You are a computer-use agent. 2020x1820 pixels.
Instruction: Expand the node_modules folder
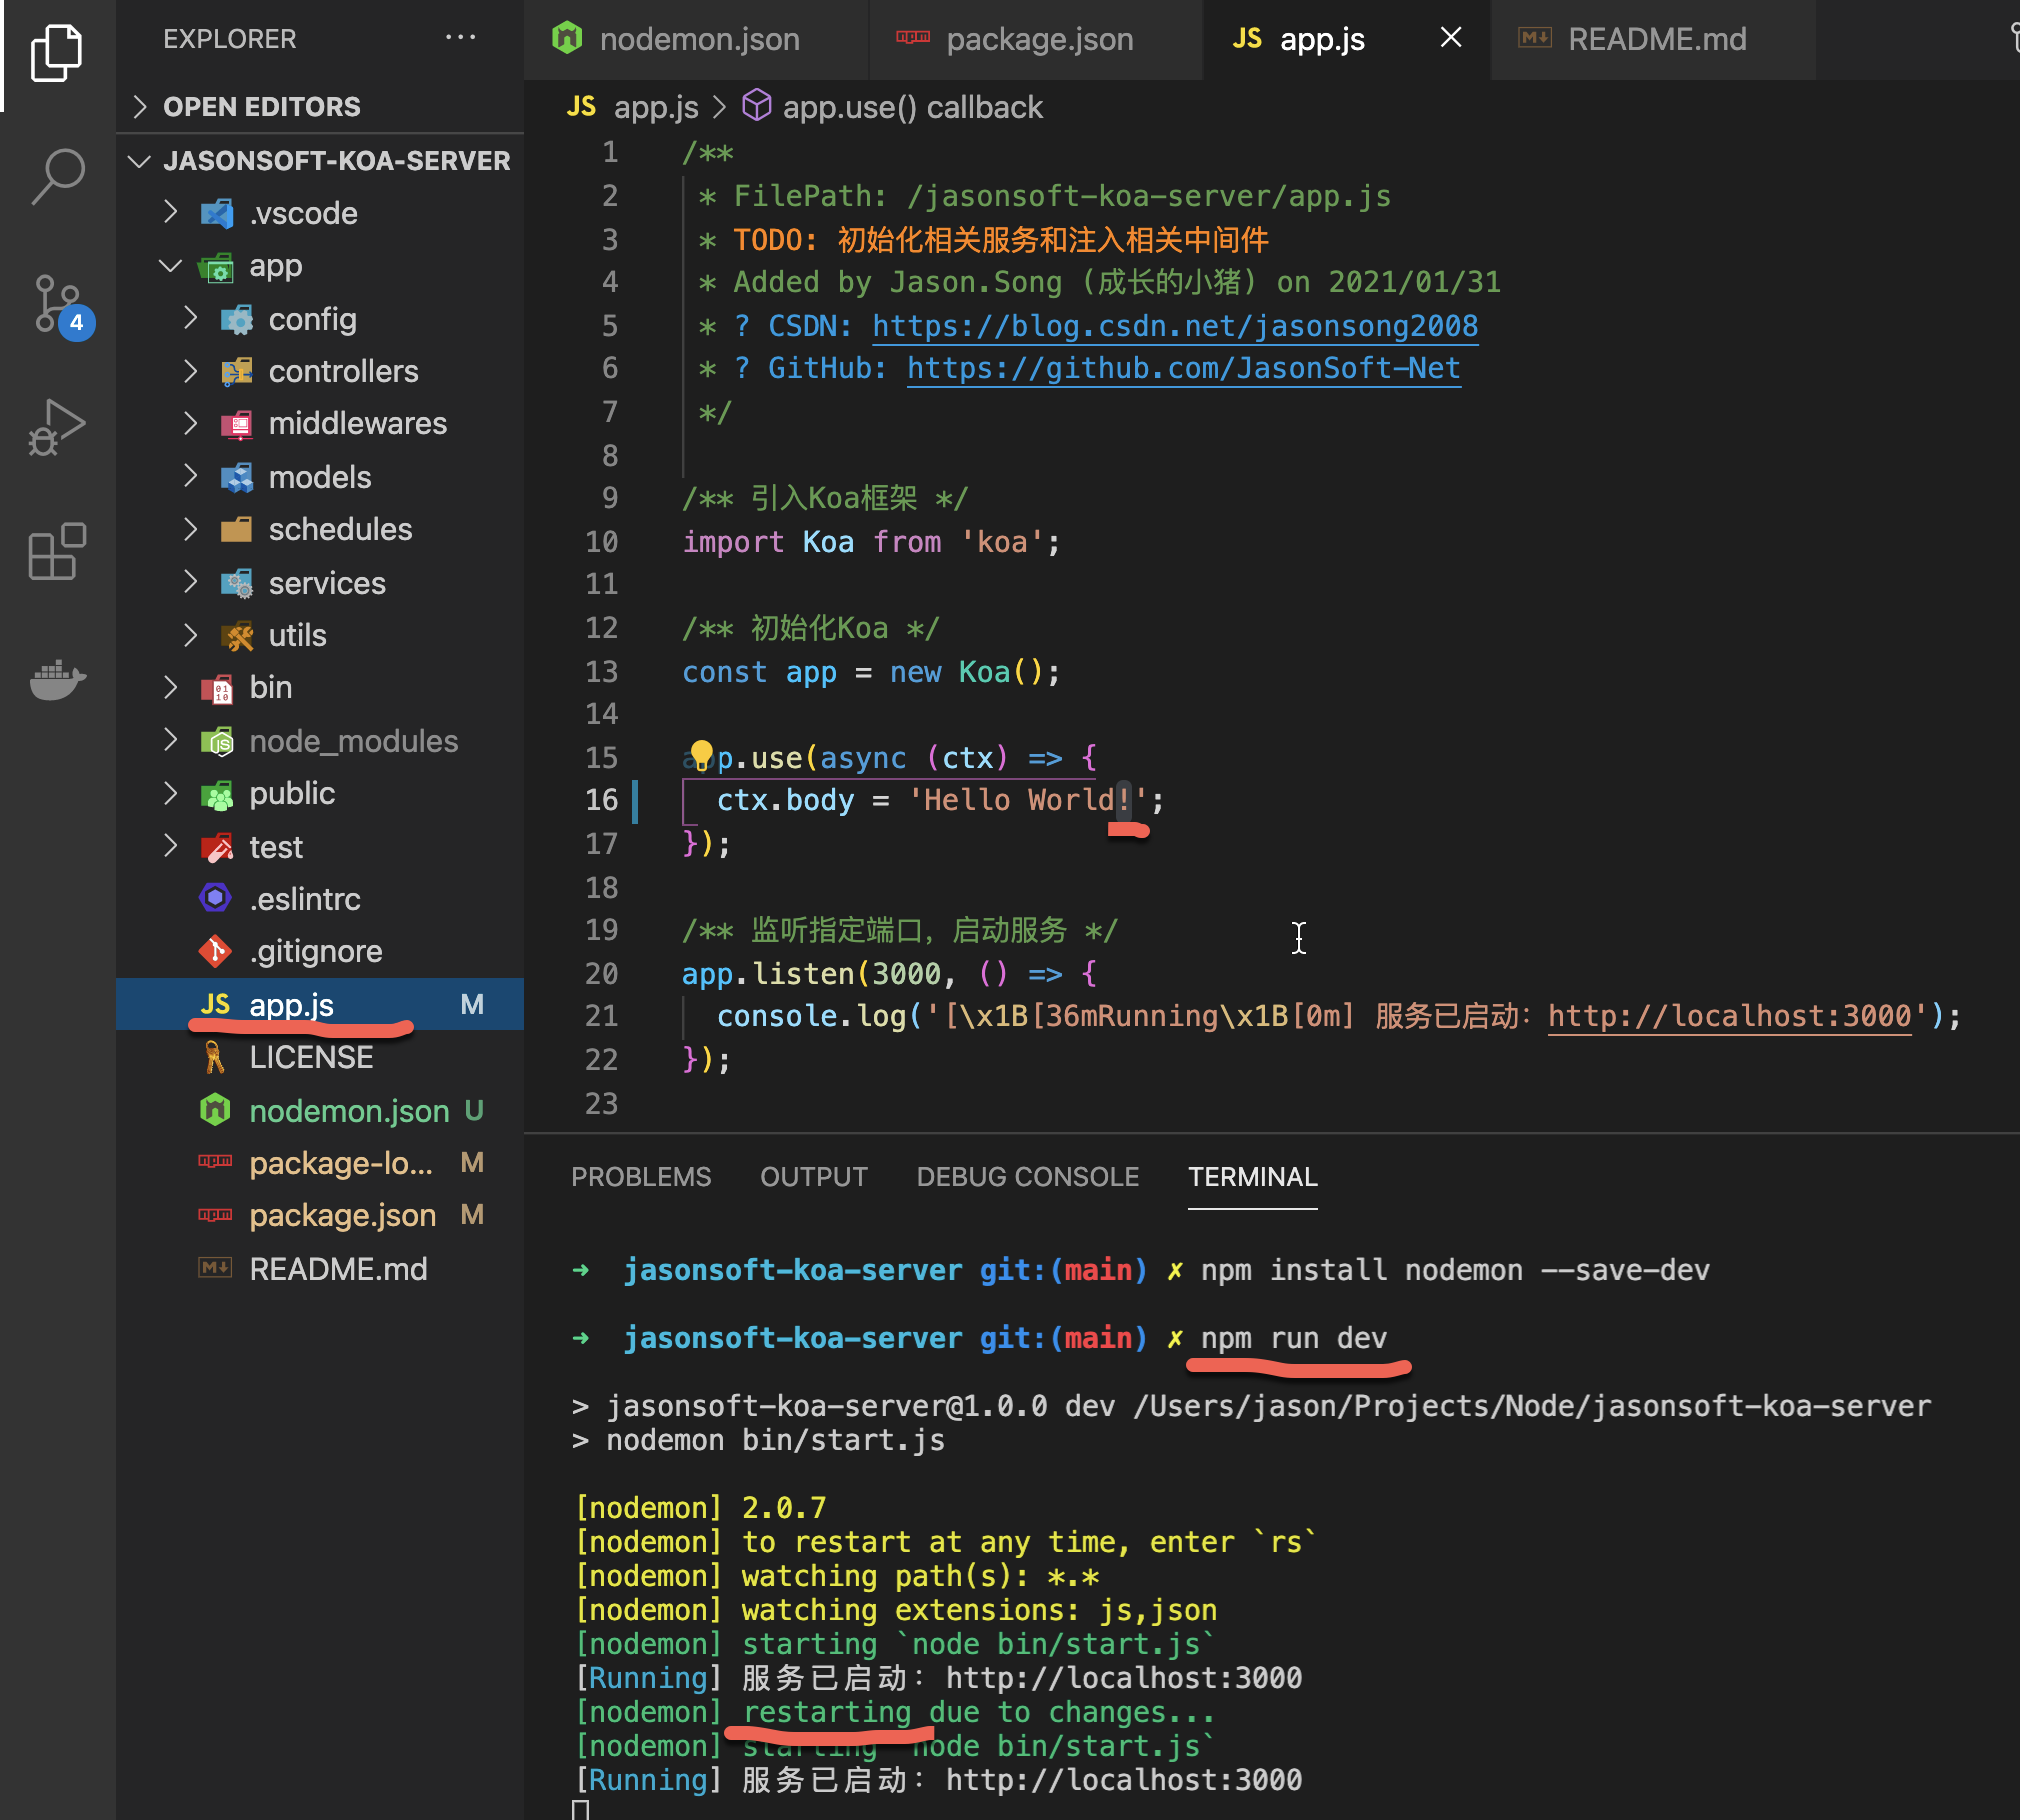point(352,741)
